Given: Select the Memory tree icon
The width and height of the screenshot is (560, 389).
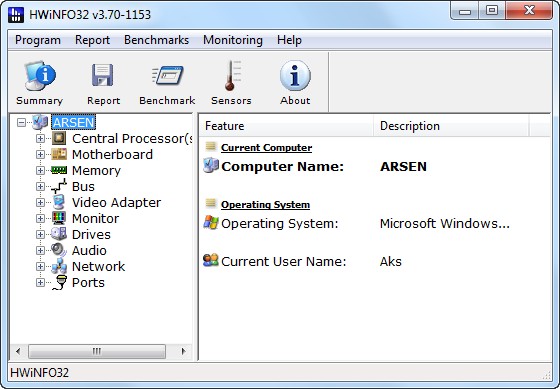Looking at the screenshot, I should coord(59,170).
